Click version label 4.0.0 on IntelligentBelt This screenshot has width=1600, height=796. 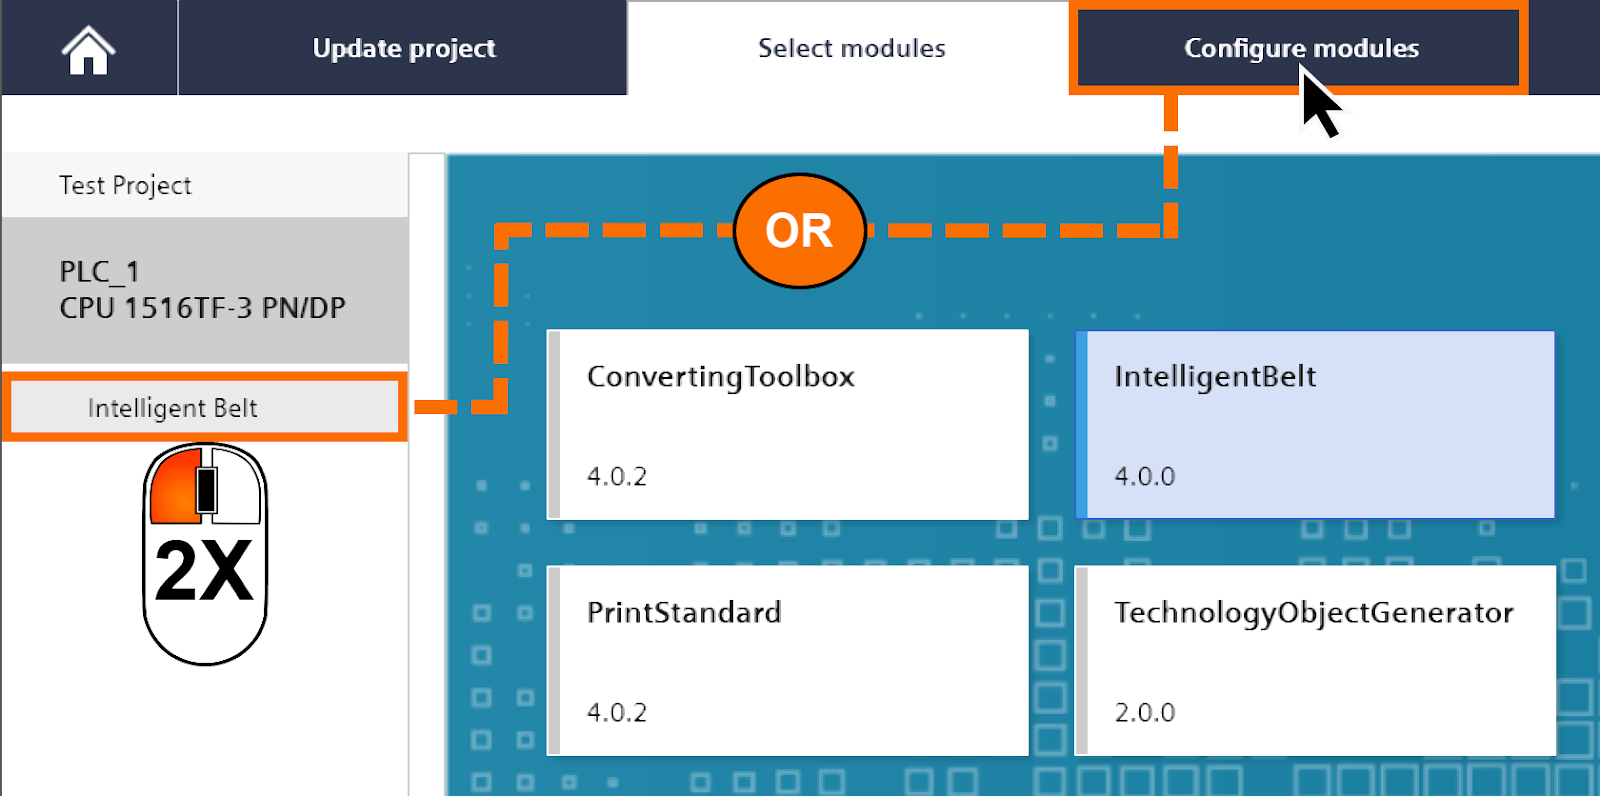pos(1143,477)
